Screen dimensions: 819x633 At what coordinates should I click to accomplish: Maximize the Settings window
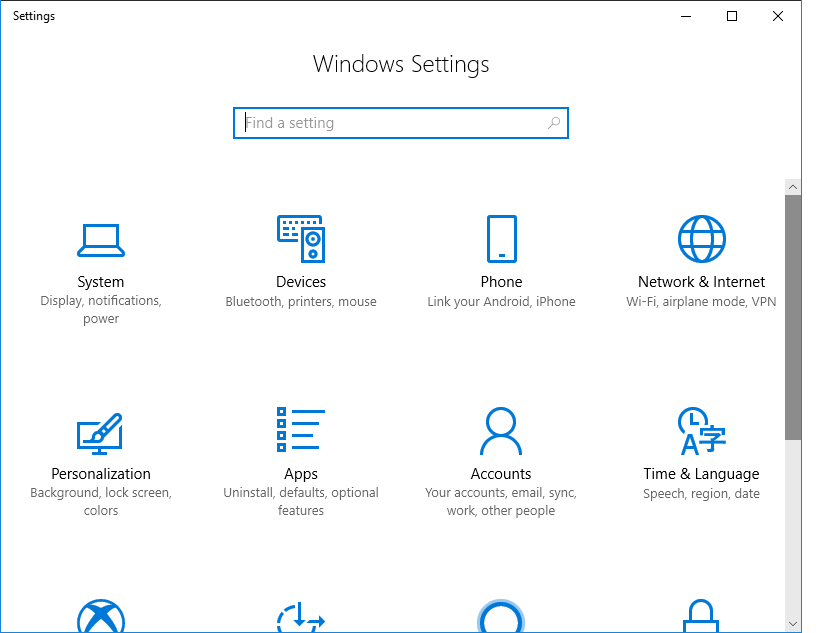(x=732, y=16)
